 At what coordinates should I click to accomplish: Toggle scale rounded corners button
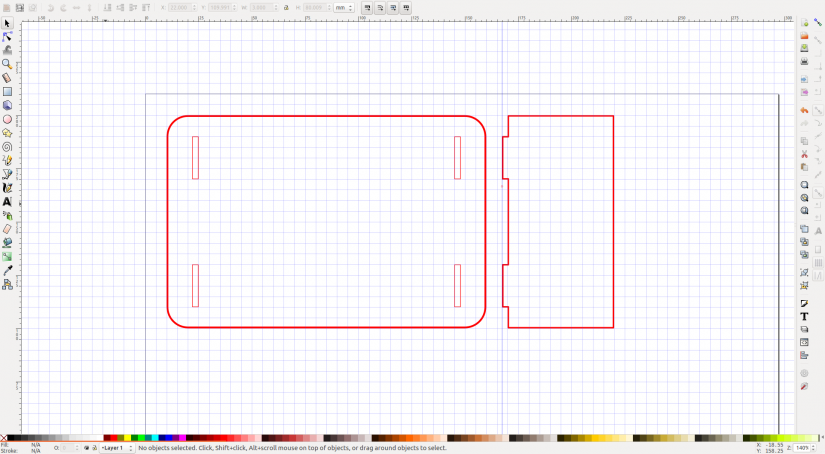(x=380, y=8)
